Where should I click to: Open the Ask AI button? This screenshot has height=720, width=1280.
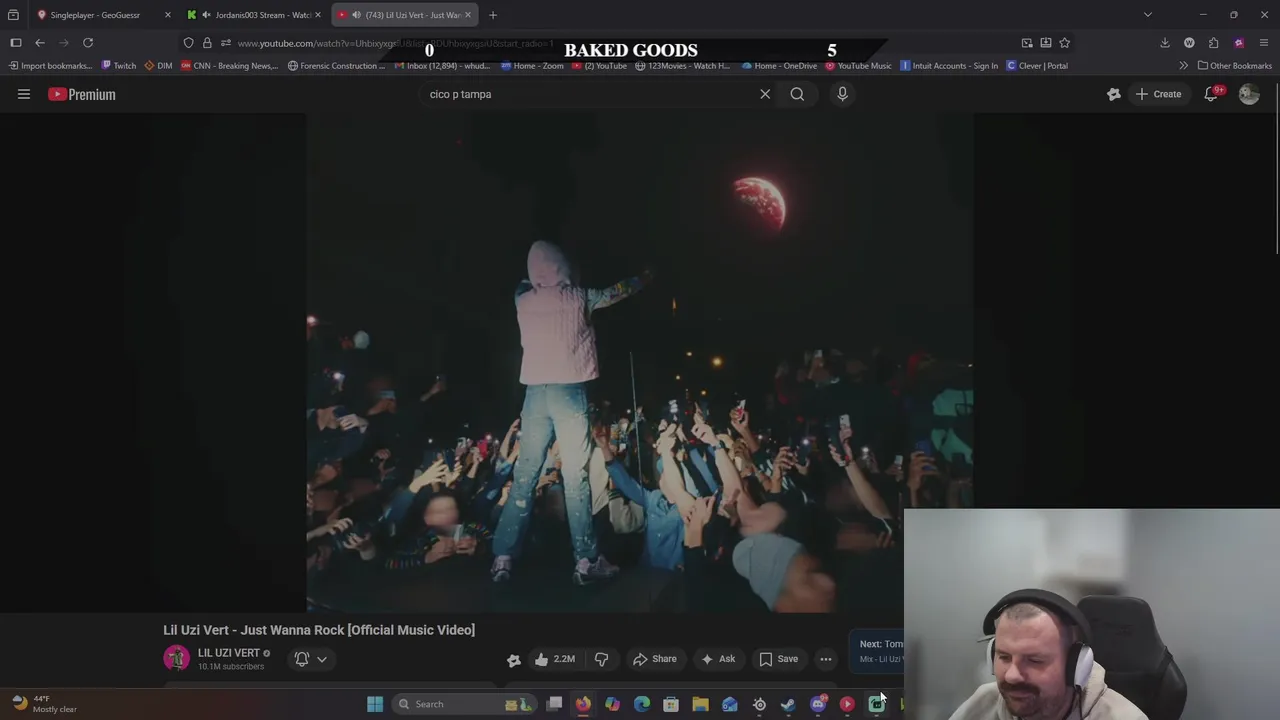click(718, 659)
